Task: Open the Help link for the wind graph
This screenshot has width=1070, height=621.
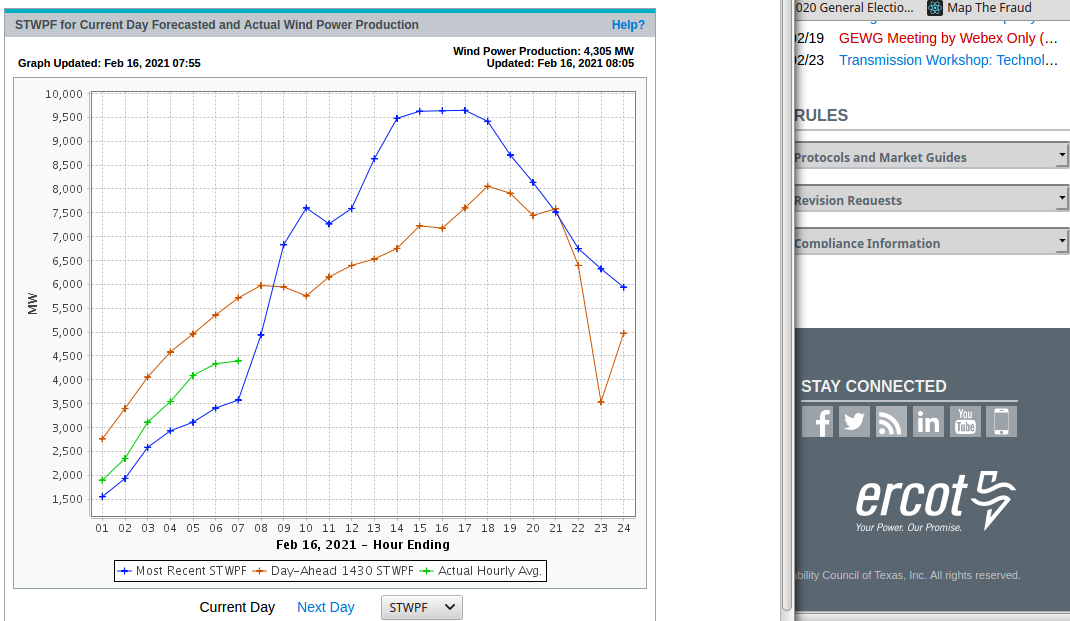Action: [x=628, y=25]
